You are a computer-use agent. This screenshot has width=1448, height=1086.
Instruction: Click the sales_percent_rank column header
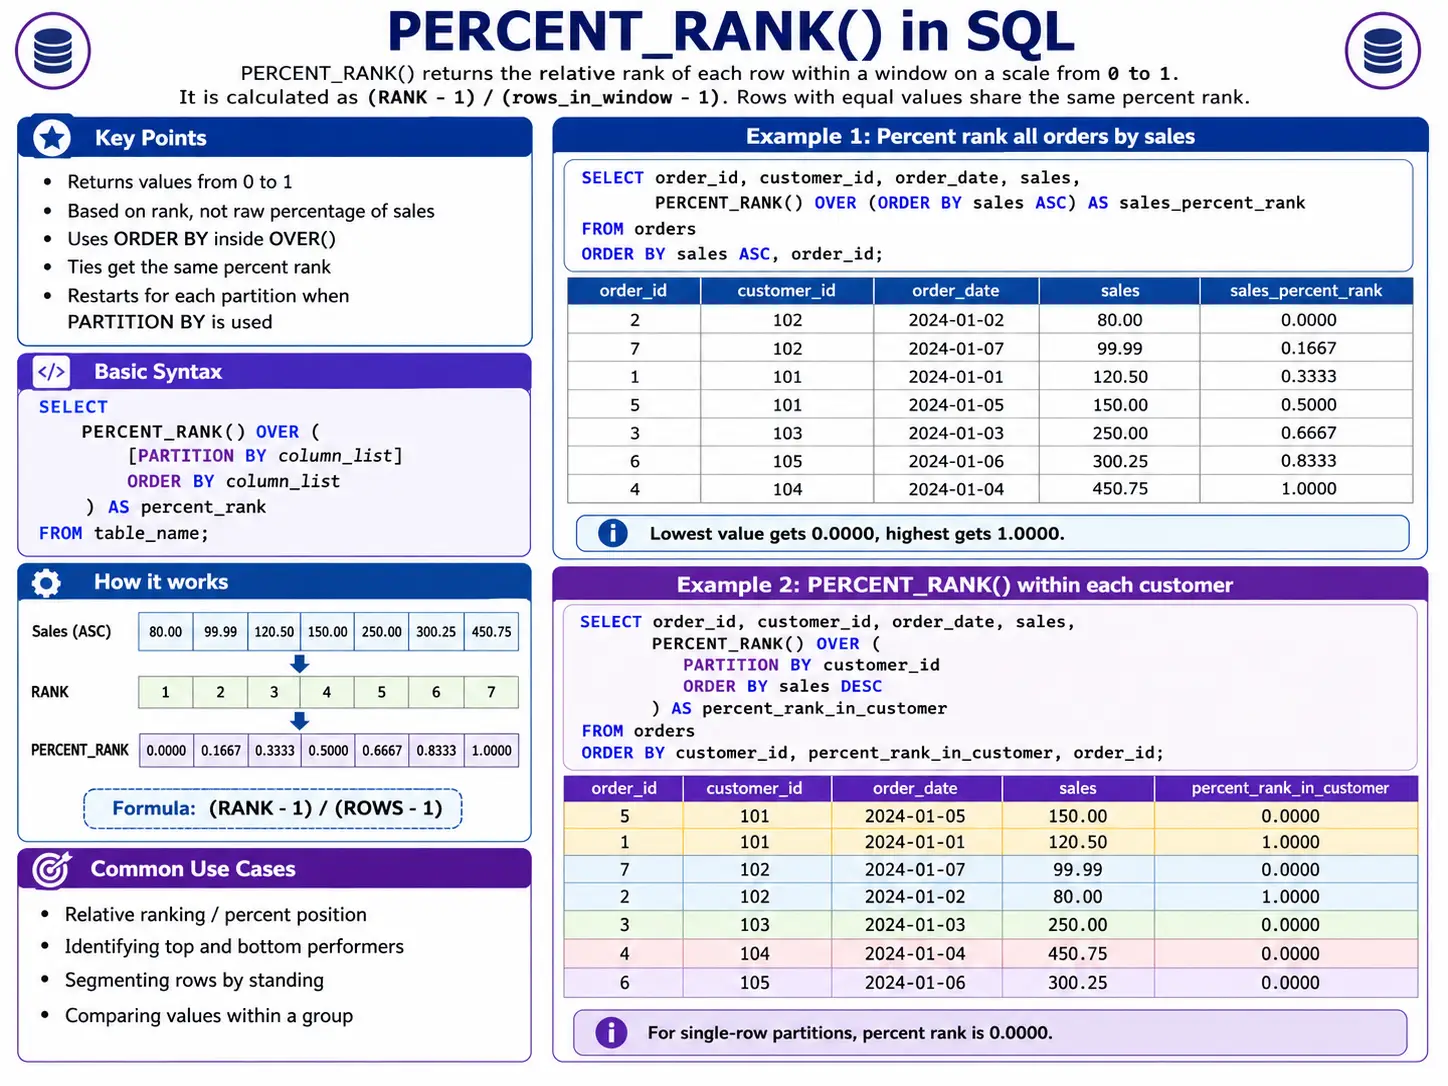(x=1306, y=291)
